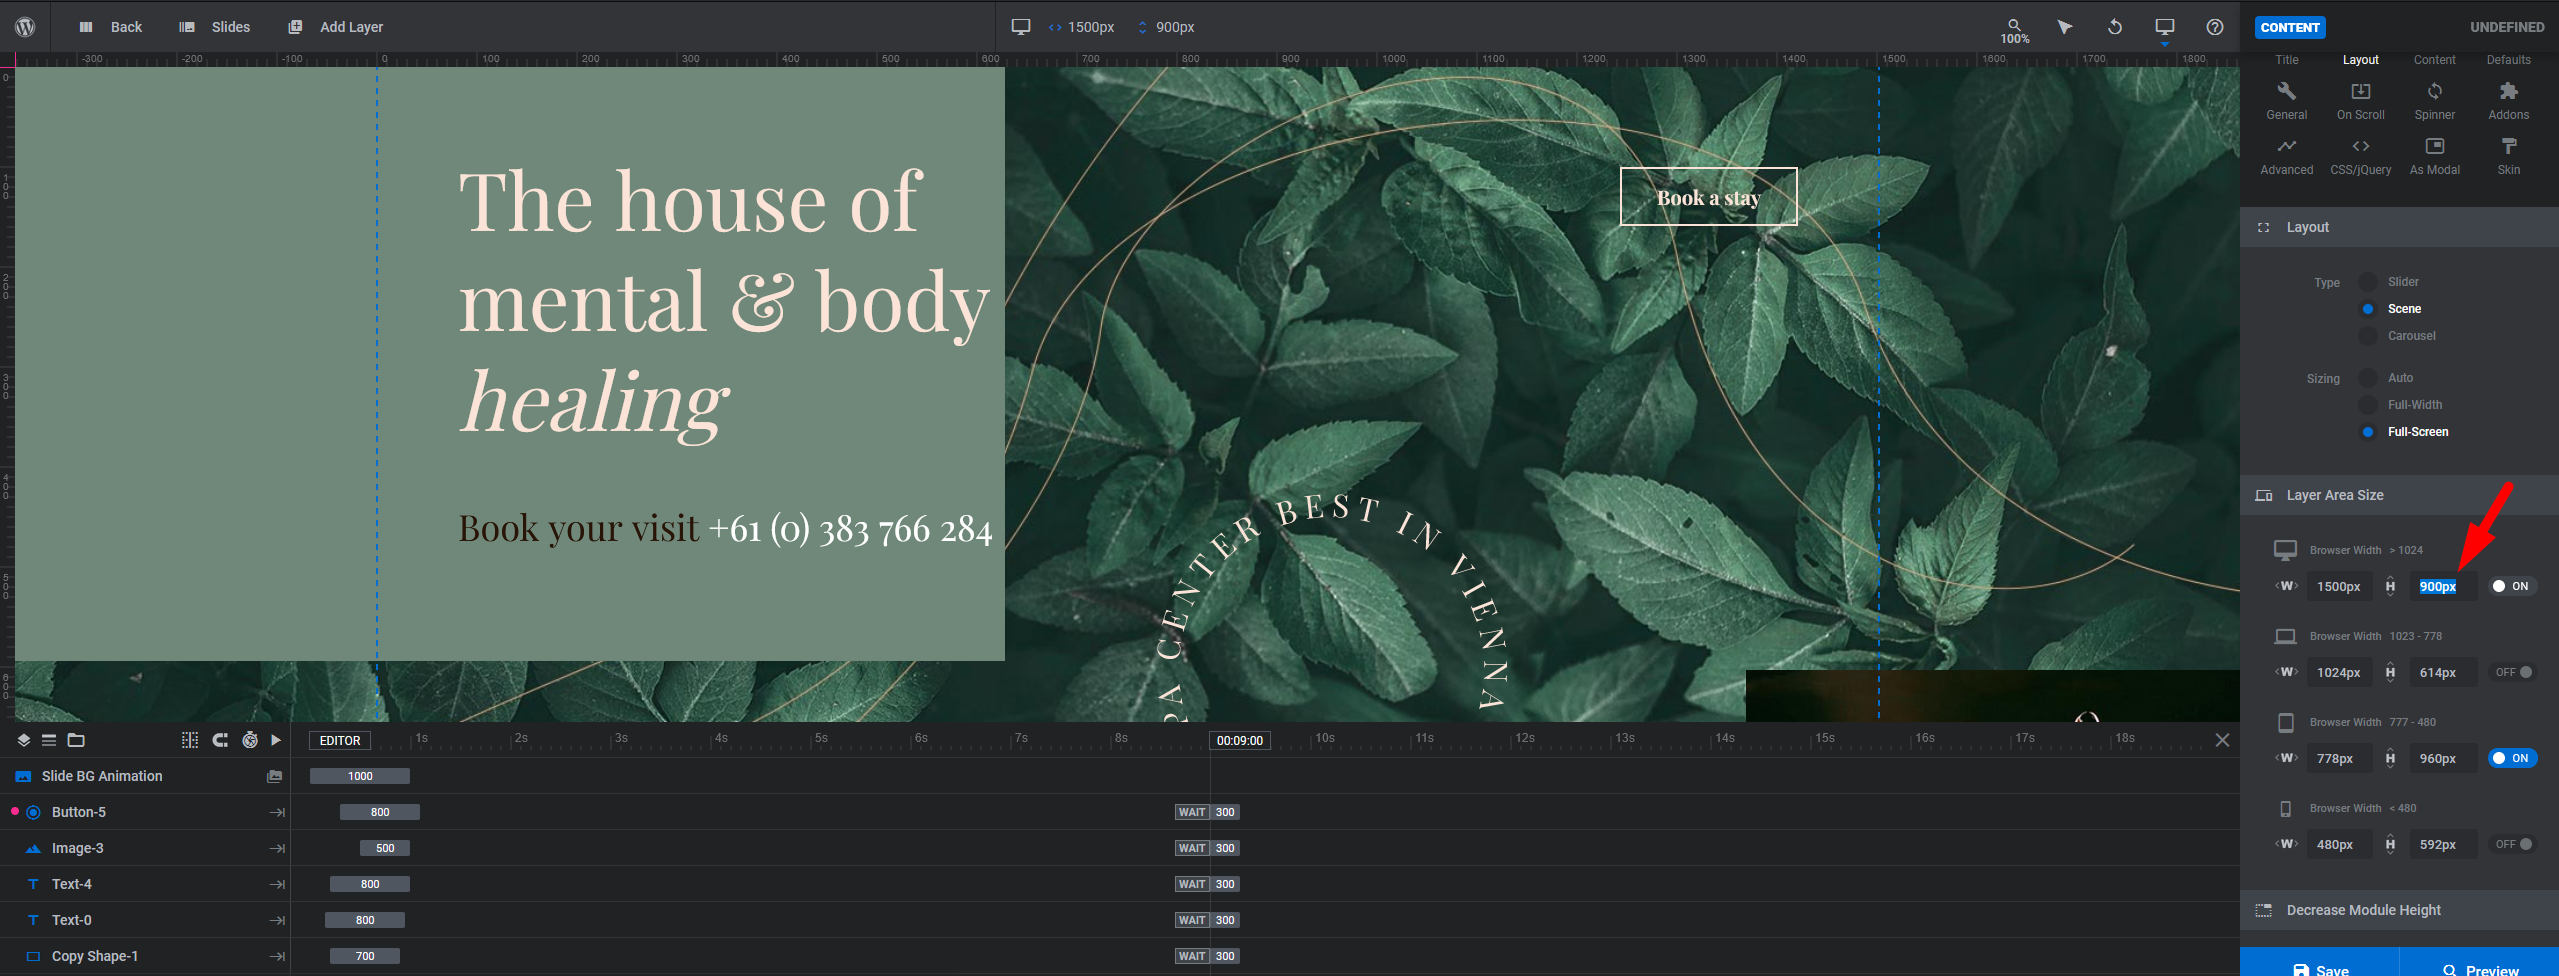Click the 00:09:00 timeline time marker
Image resolution: width=2559 pixels, height=976 pixels.
pyautogui.click(x=1240, y=741)
